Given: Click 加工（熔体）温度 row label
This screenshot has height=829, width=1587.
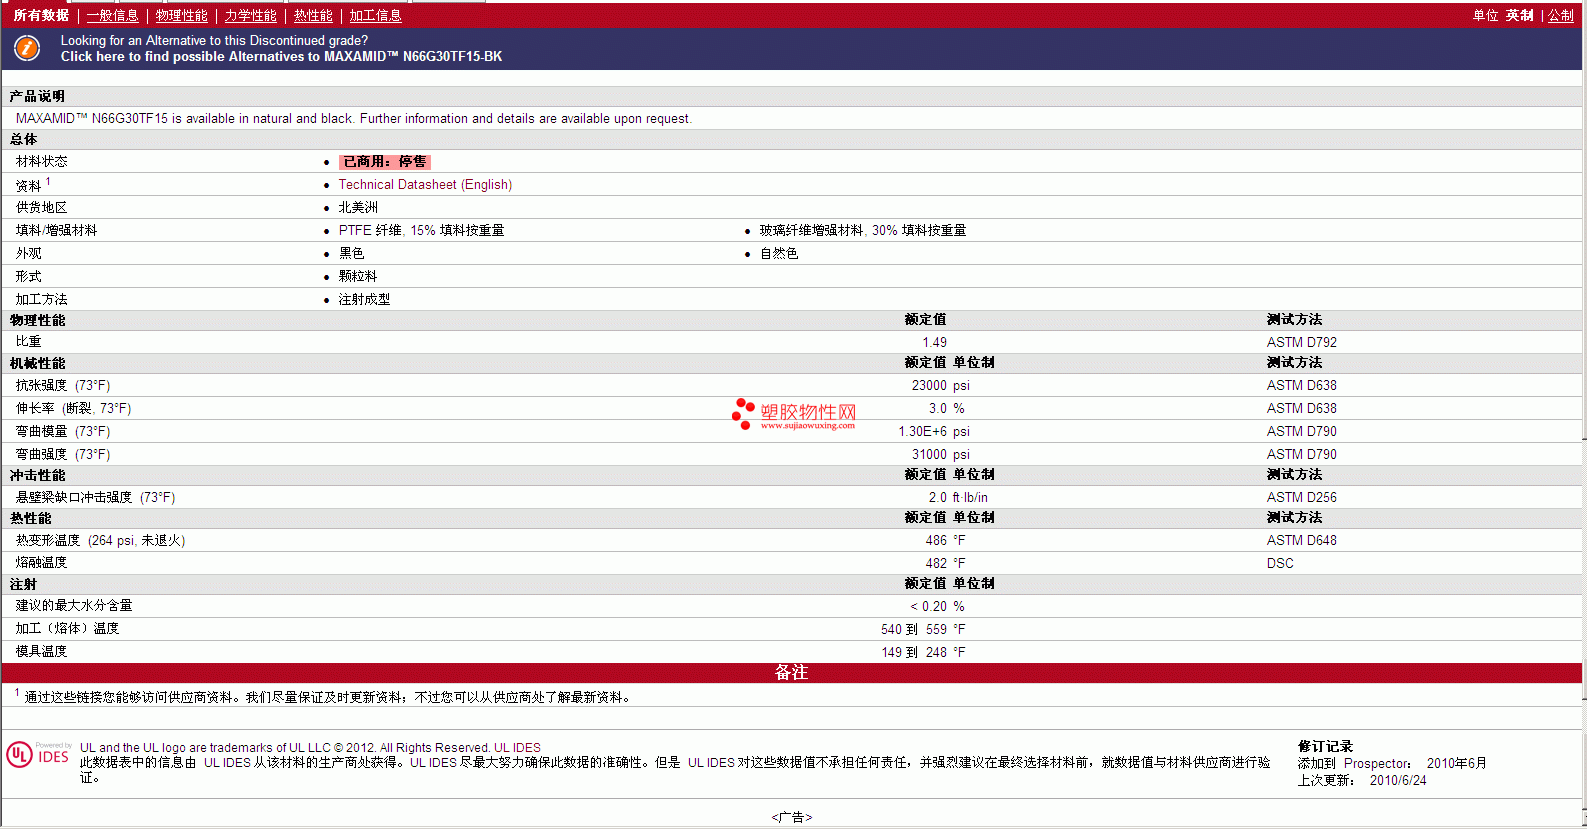Looking at the screenshot, I should tap(67, 629).
